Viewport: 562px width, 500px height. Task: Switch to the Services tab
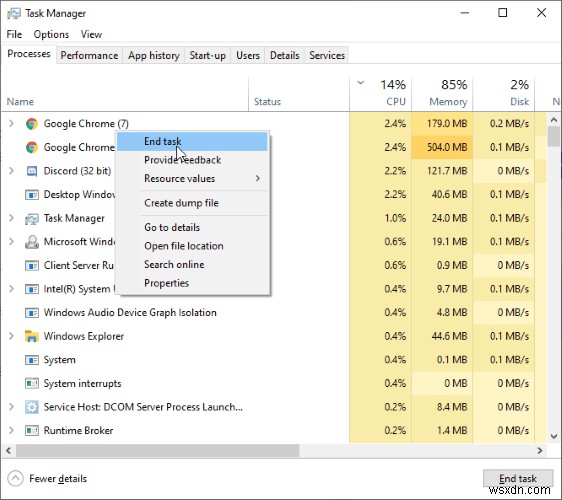[327, 56]
